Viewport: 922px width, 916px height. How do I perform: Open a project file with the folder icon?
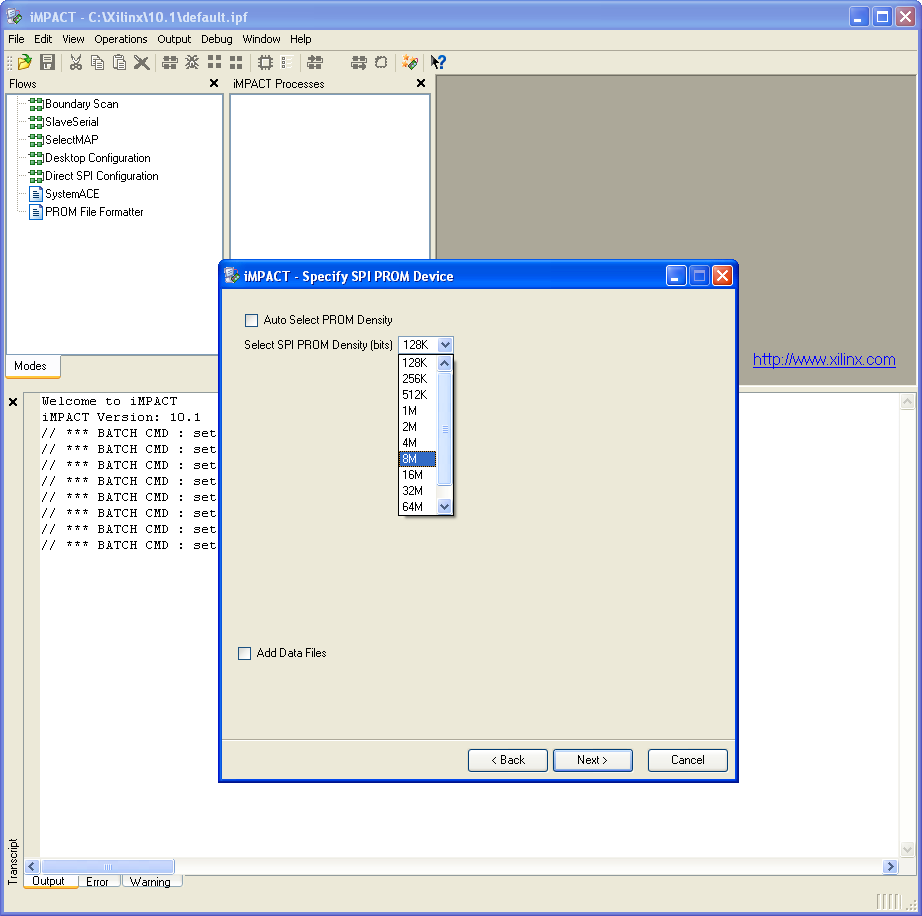pyautogui.click(x=25, y=62)
